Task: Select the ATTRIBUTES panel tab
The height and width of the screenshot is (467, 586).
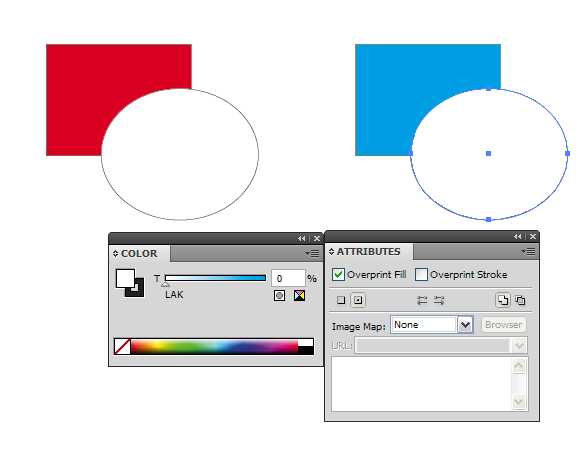Action: (x=368, y=251)
